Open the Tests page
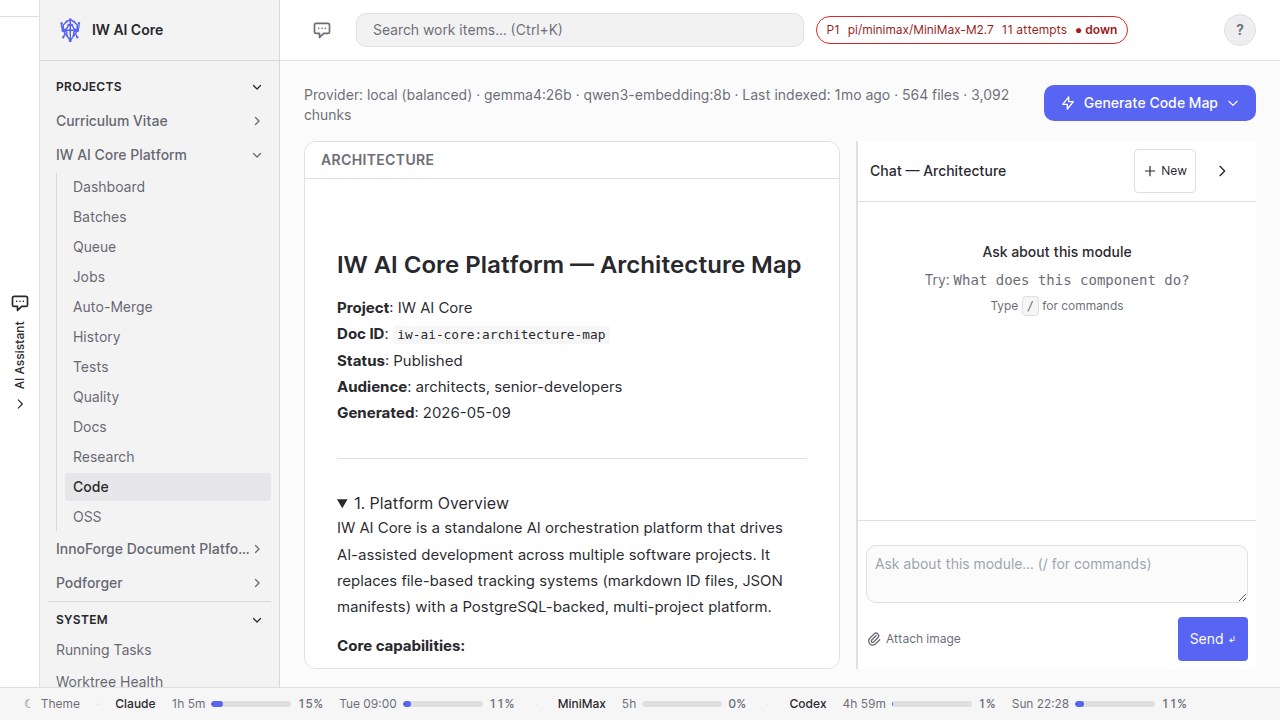This screenshot has height=720, width=1280. click(x=168, y=367)
